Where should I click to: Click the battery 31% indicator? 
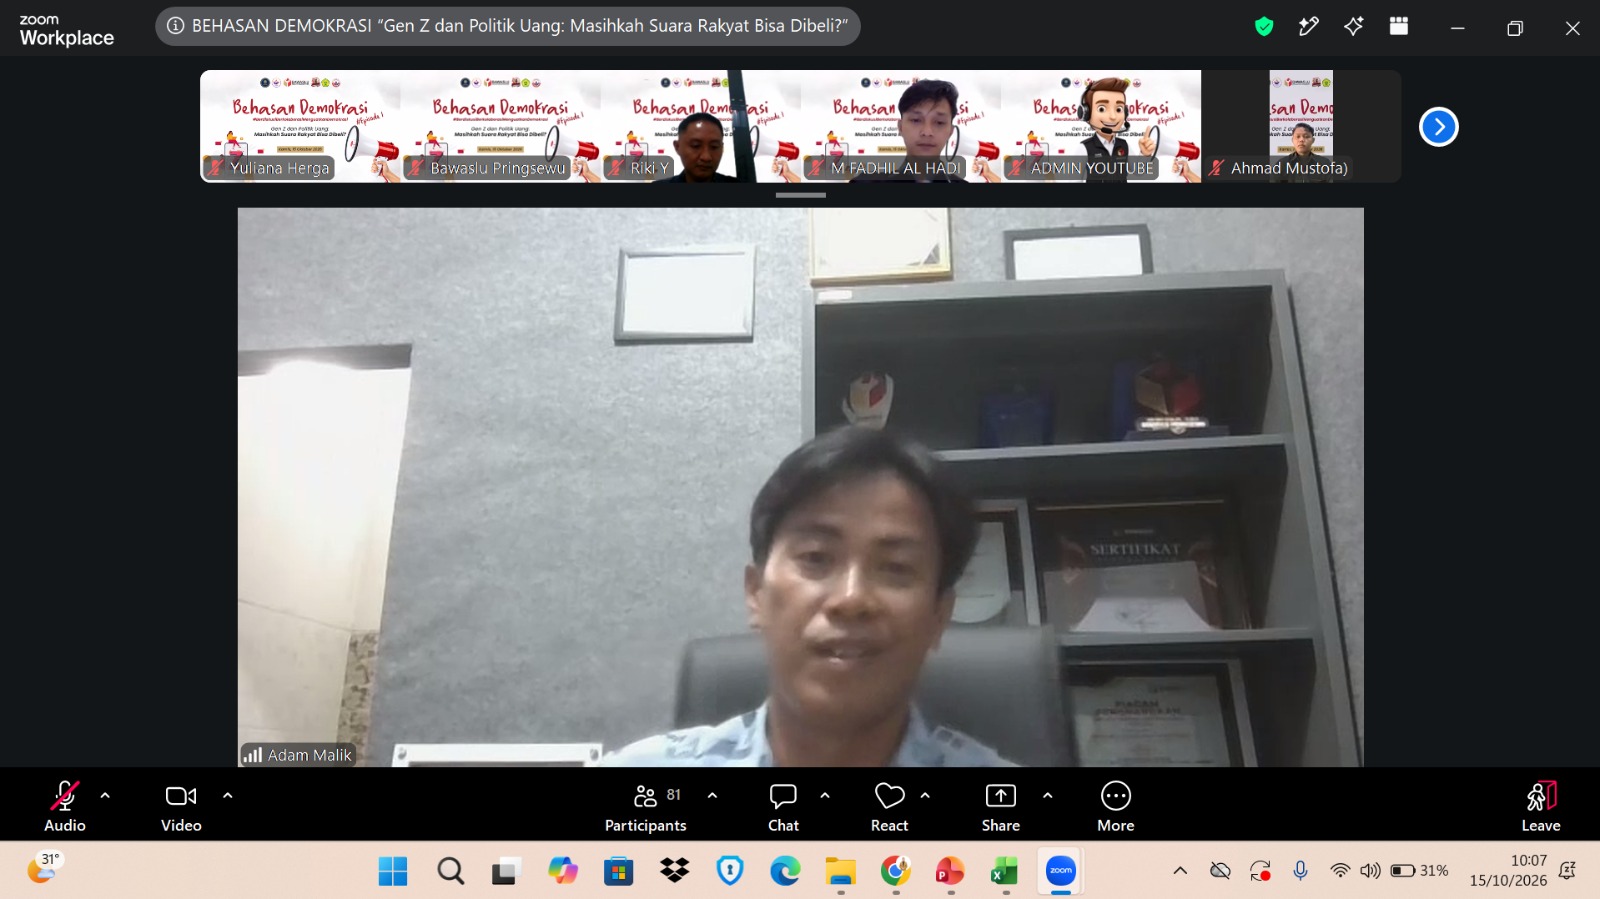point(1420,871)
